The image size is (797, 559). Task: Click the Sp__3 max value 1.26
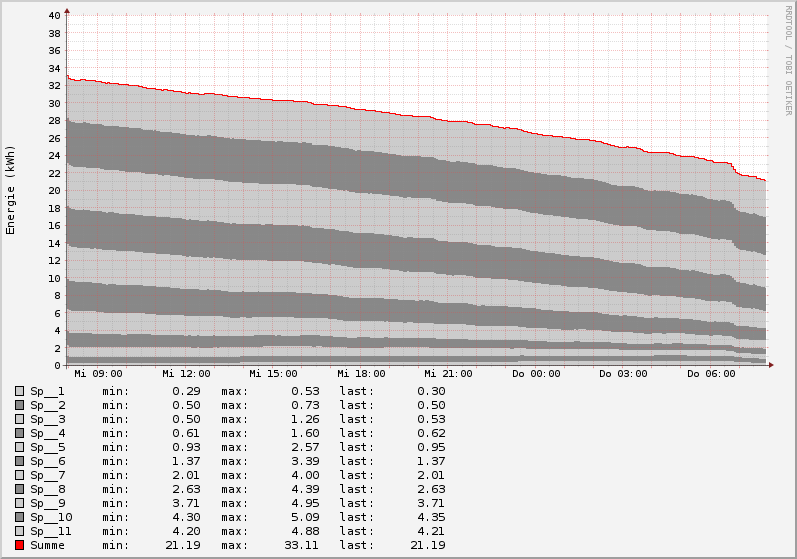(x=307, y=419)
